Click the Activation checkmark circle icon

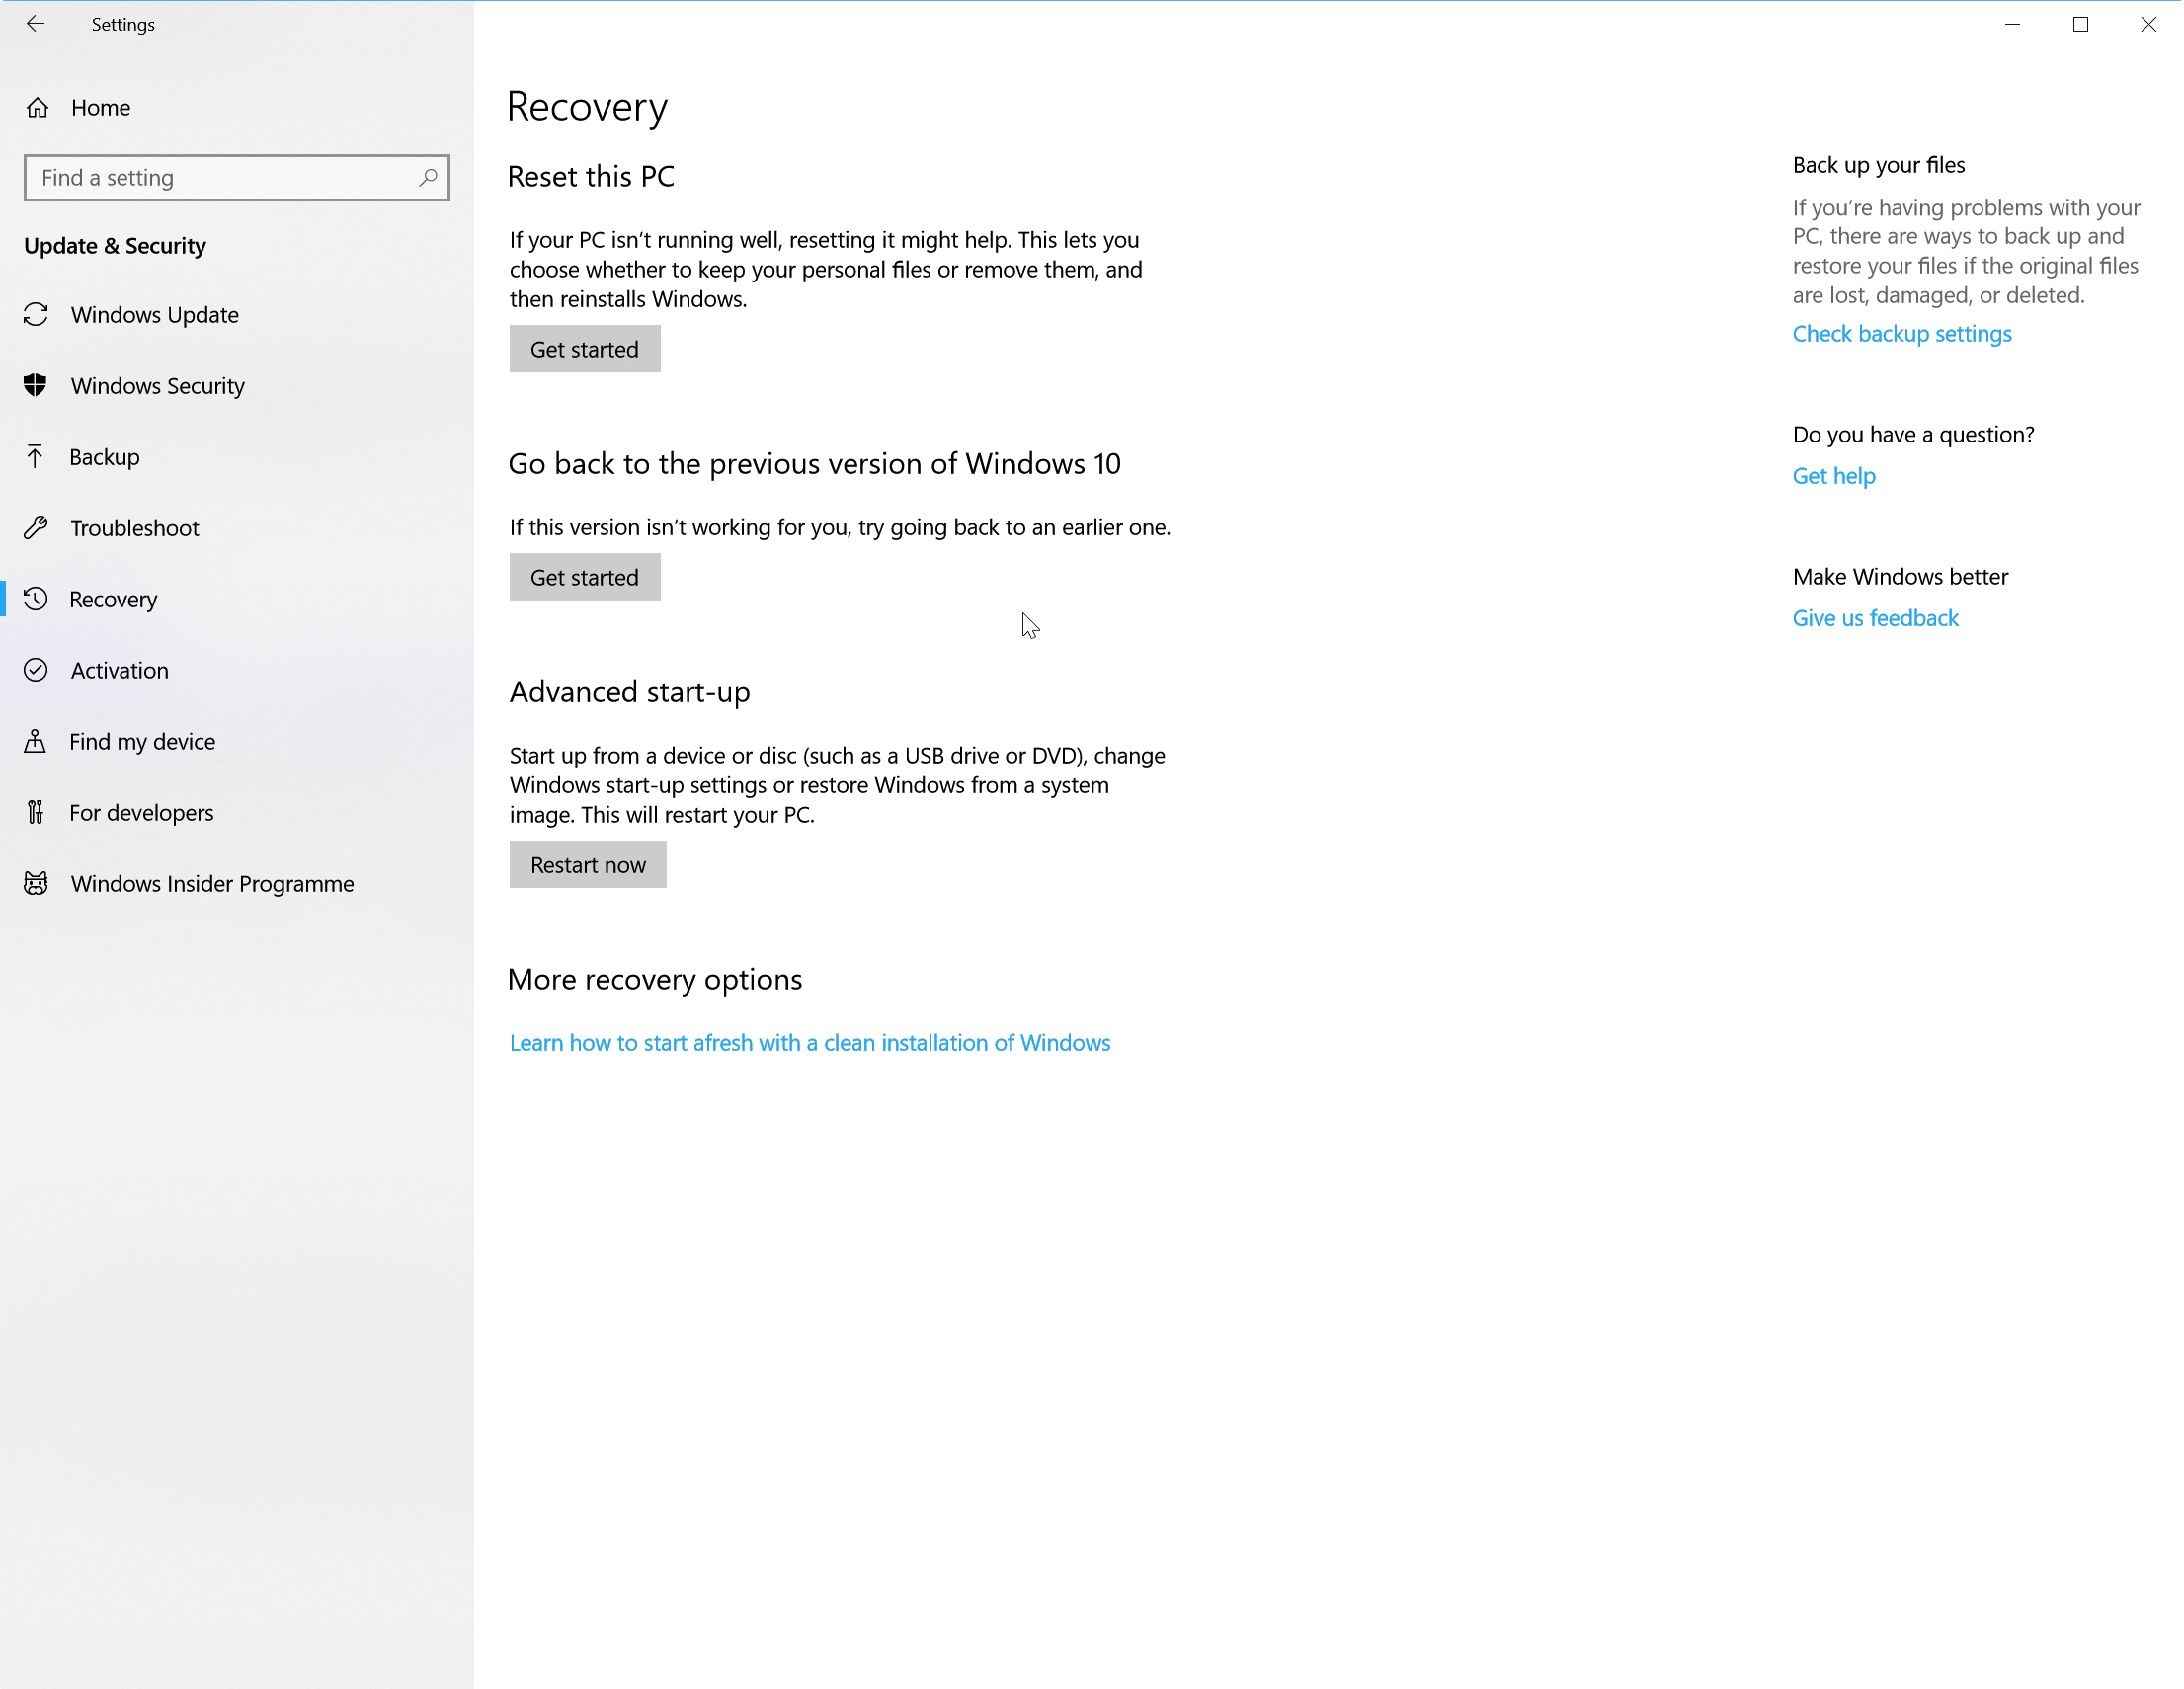36,670
